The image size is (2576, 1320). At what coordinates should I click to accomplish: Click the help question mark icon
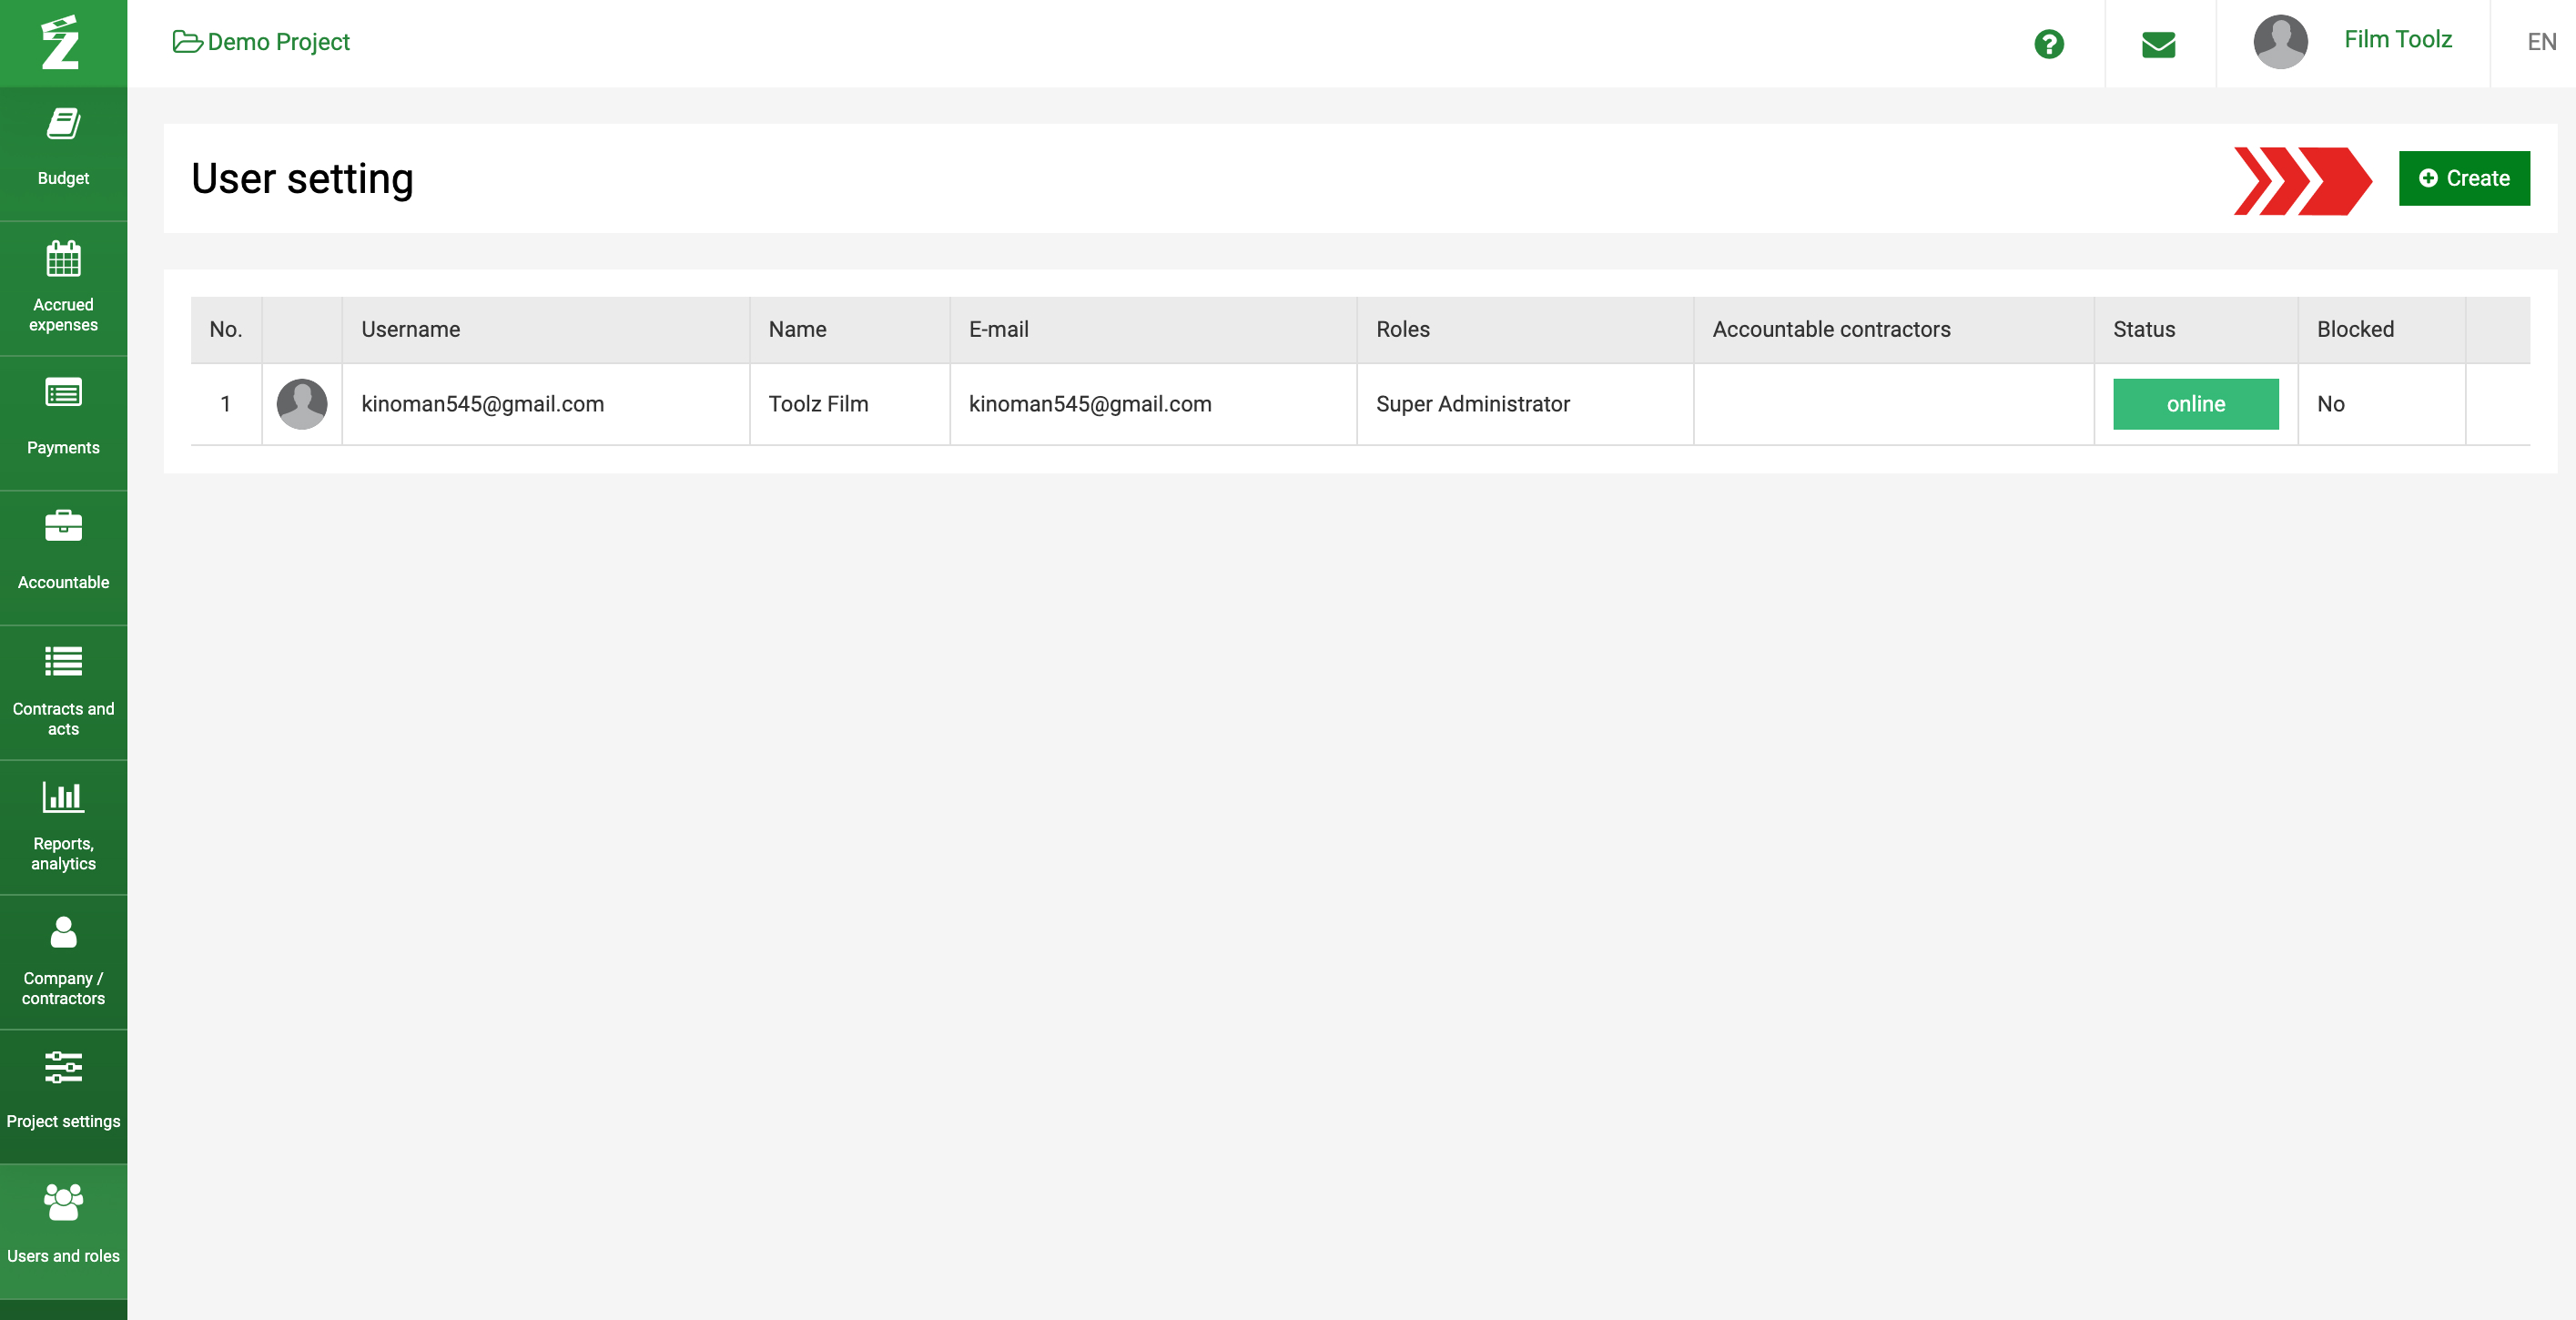pos(2048,44)
